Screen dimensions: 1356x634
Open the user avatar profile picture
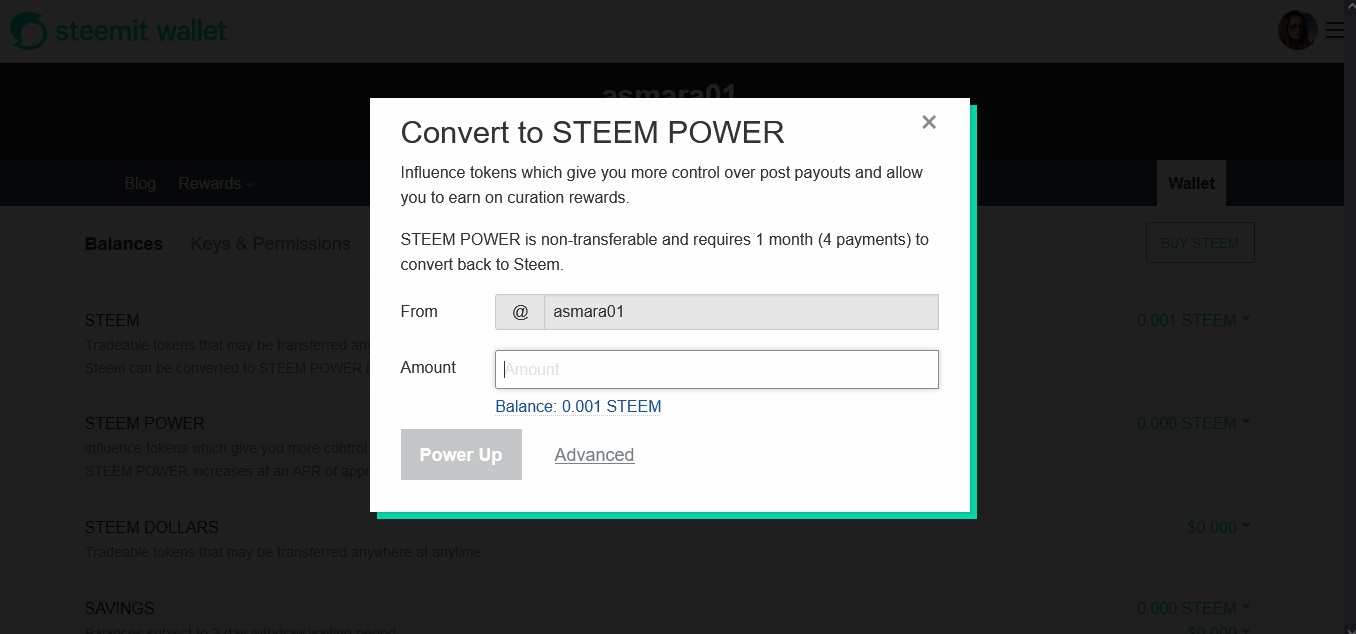pyautogui.click(x=1297, y=30)
